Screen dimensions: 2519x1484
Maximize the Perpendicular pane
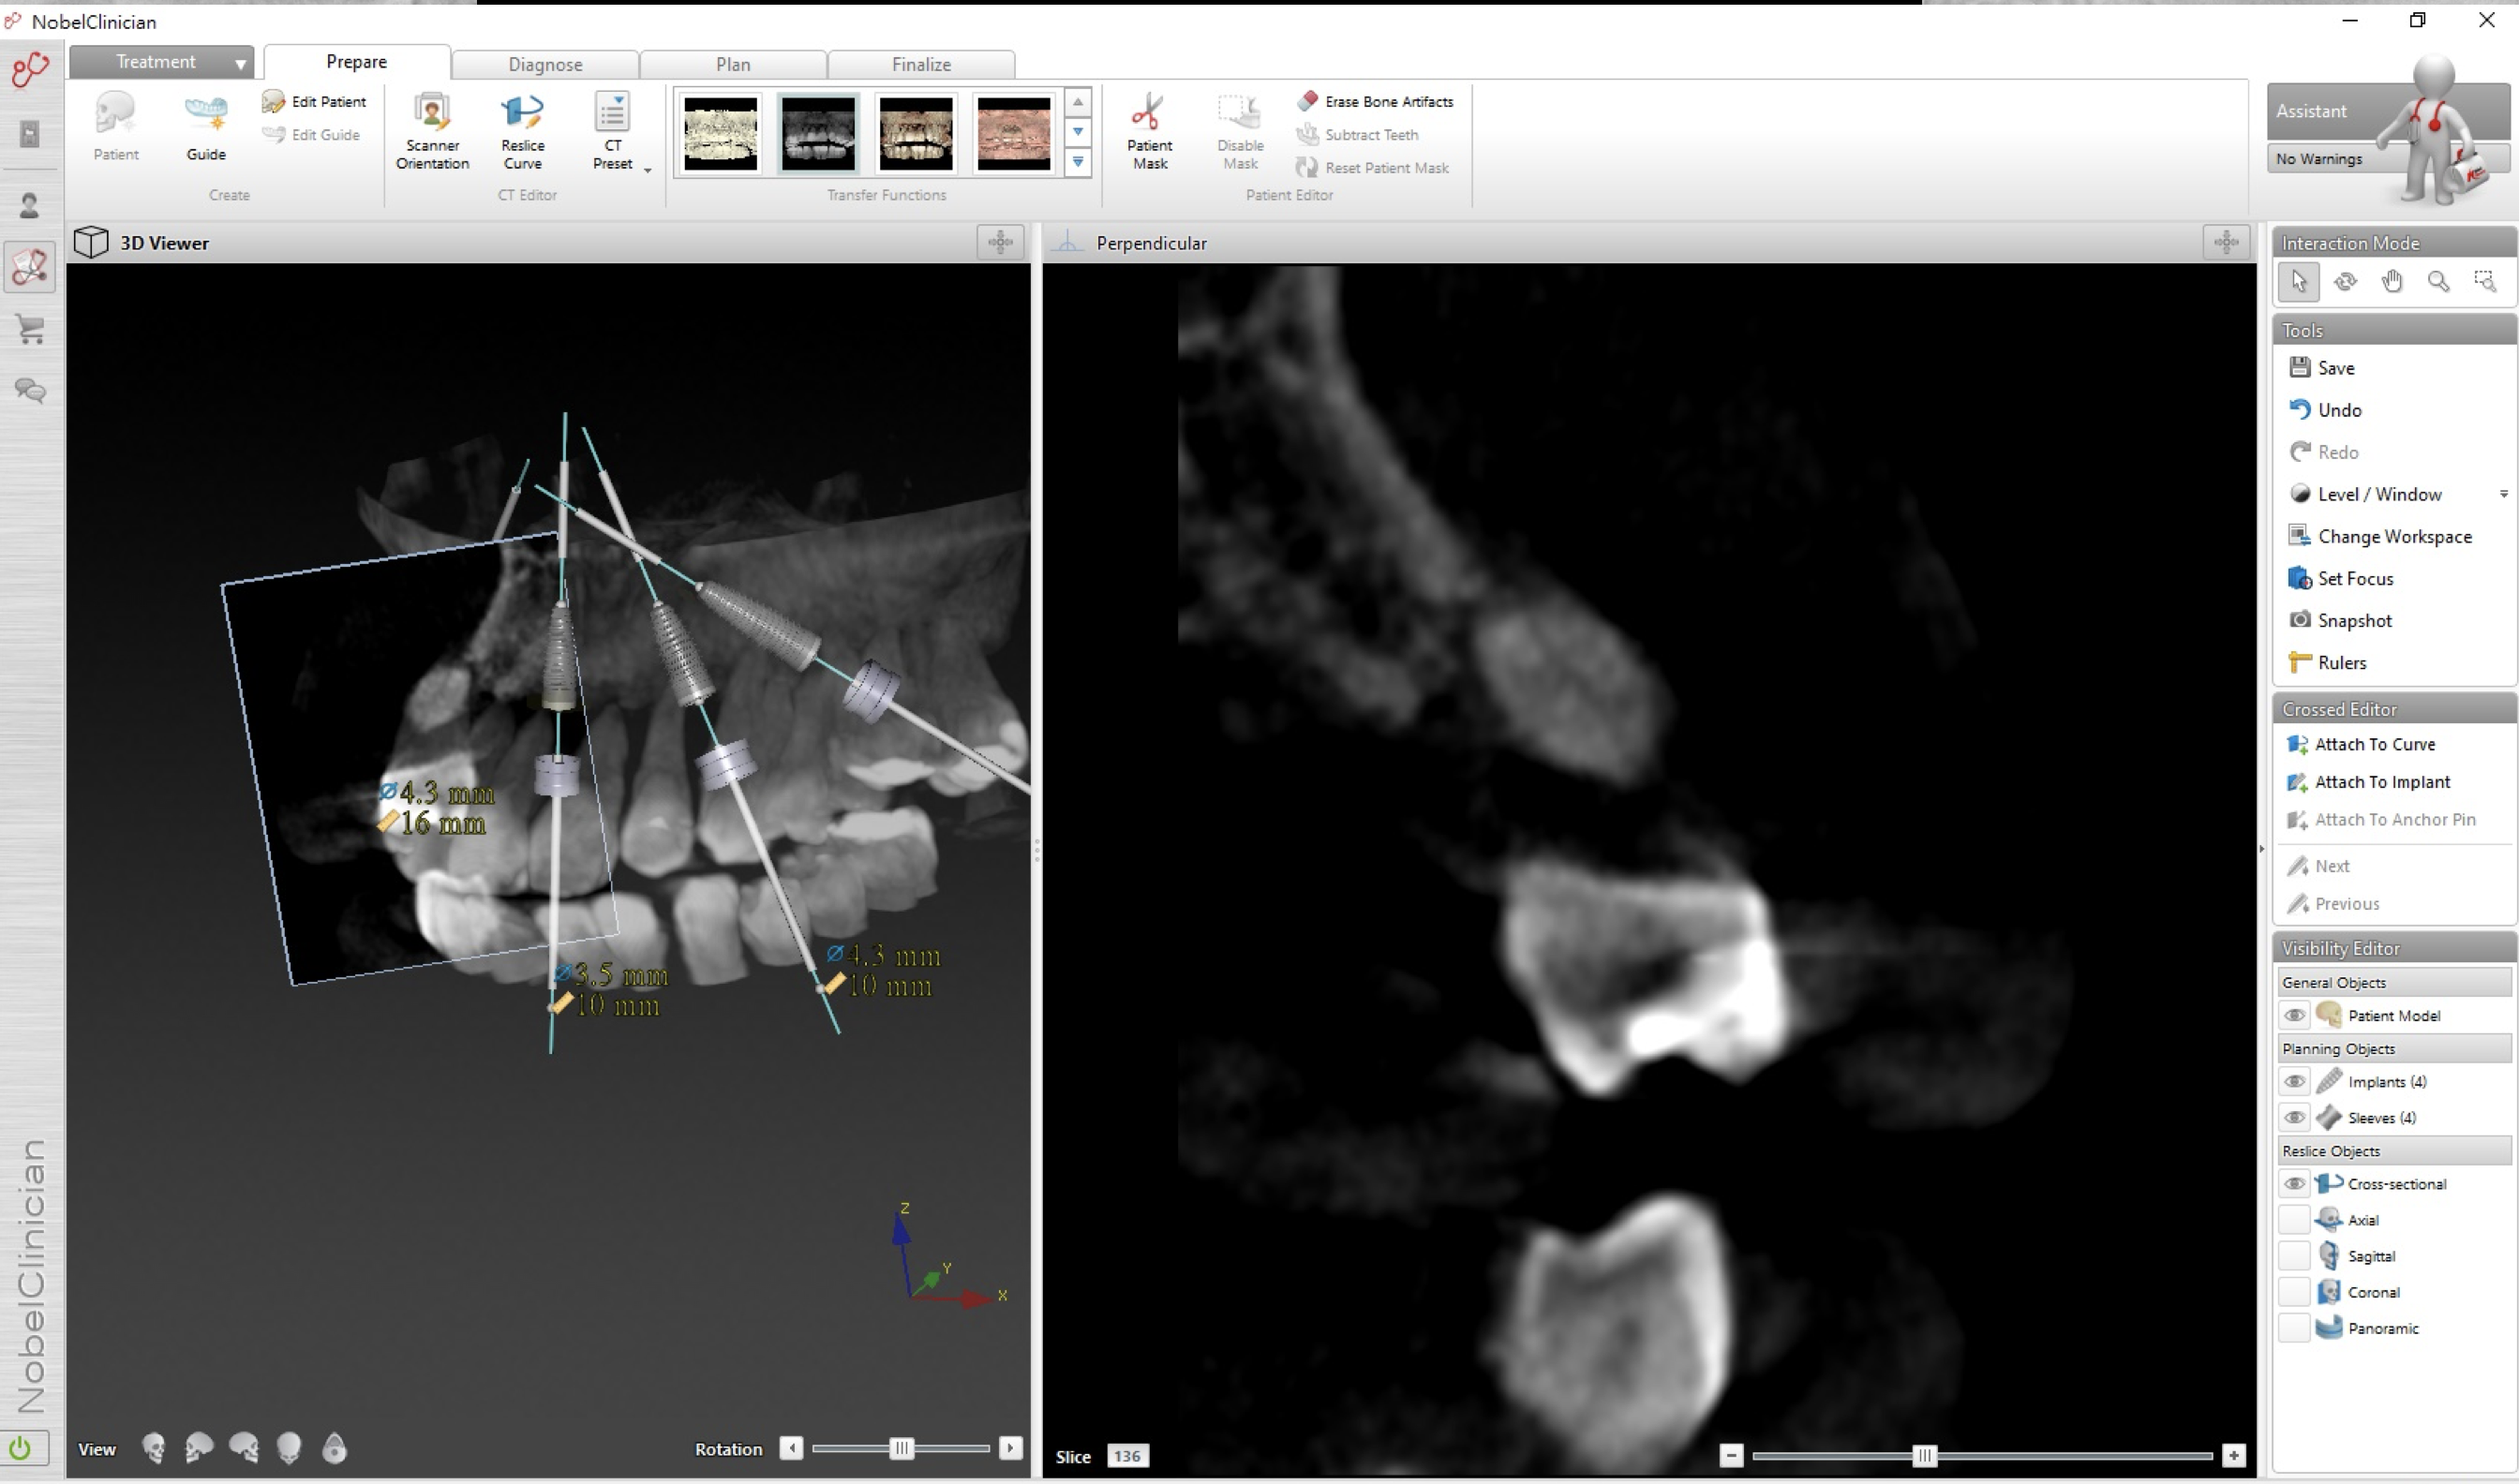click(2226, 242)
